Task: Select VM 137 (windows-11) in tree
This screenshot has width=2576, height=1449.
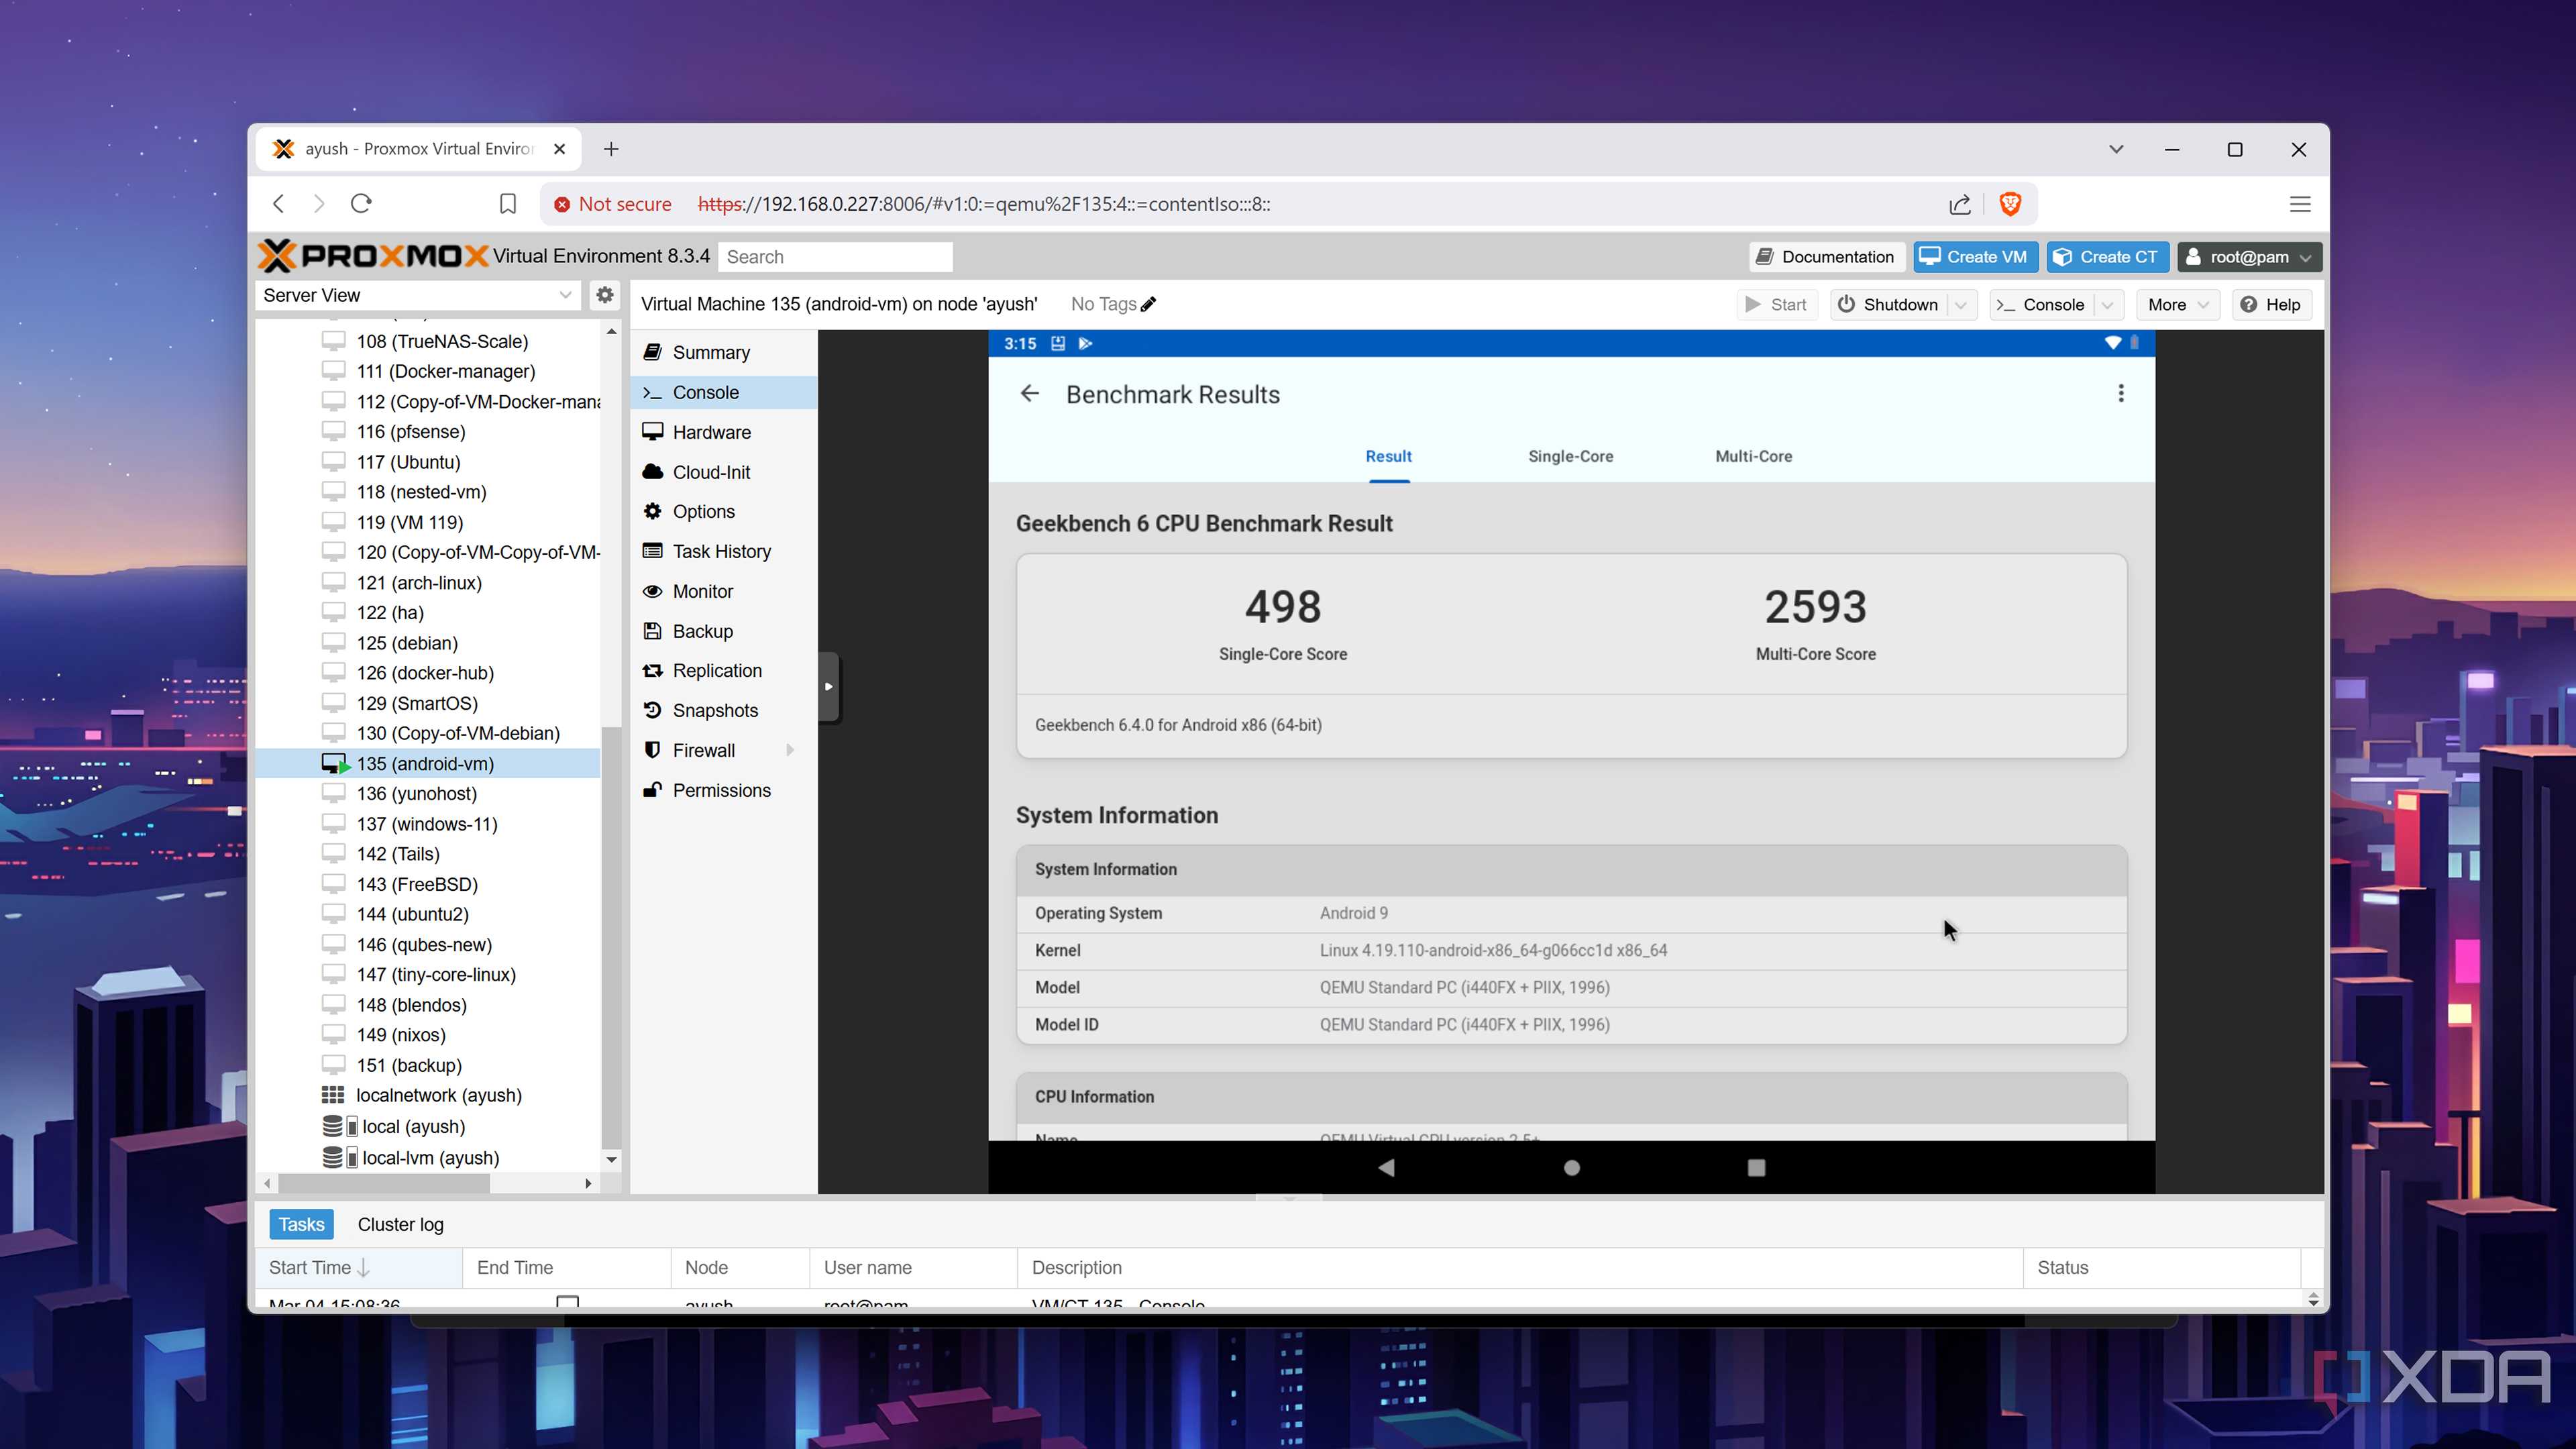Action: point(427,824)
